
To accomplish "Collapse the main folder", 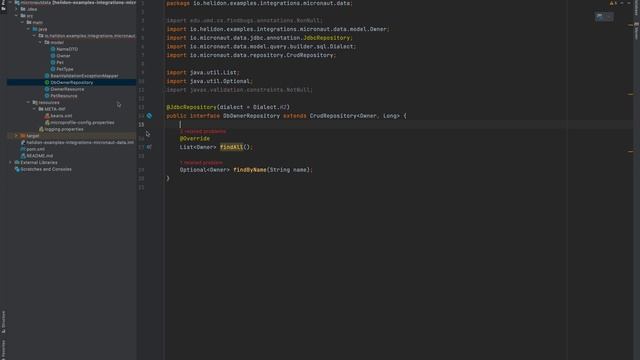I will [22, 22].
